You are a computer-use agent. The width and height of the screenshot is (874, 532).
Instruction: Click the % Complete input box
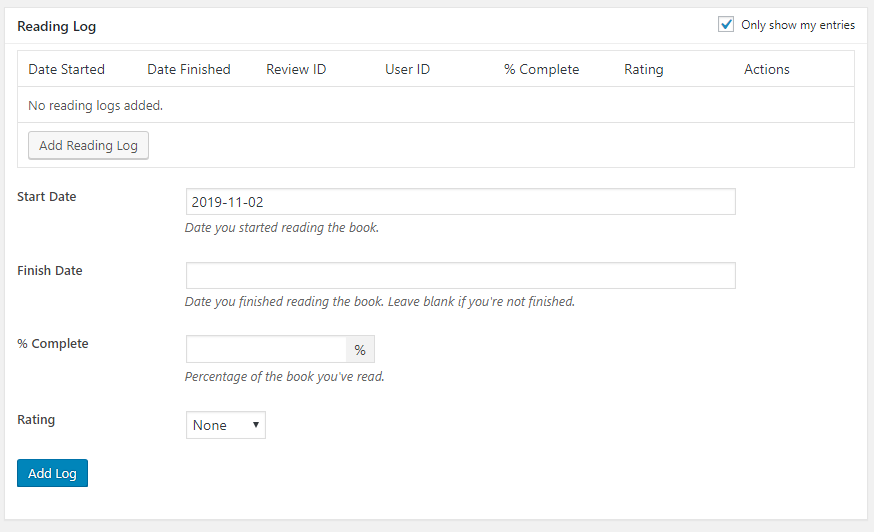click(x=266, y=350)
